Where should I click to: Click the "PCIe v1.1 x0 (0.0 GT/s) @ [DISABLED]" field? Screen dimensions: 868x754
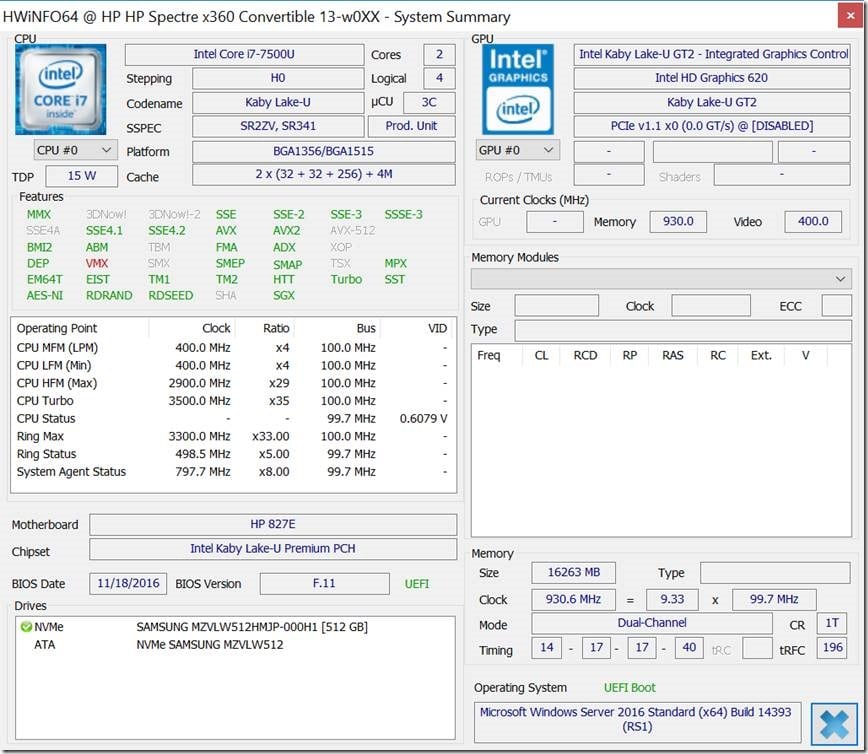click(711, 126)
